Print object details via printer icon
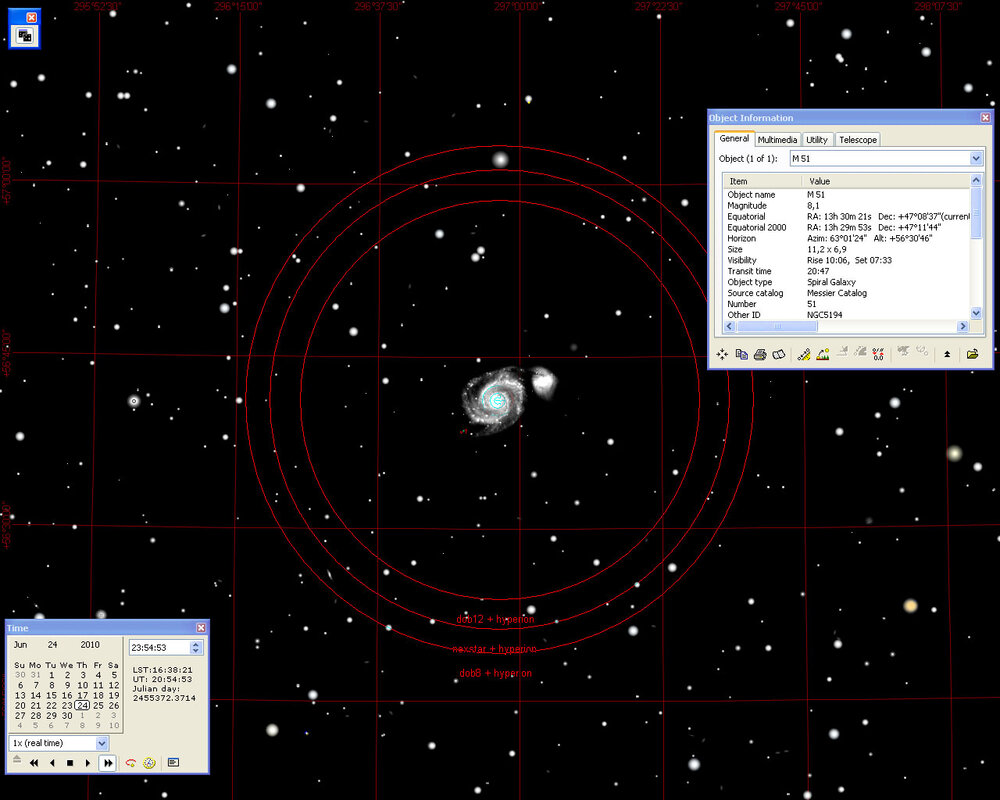 760,354
